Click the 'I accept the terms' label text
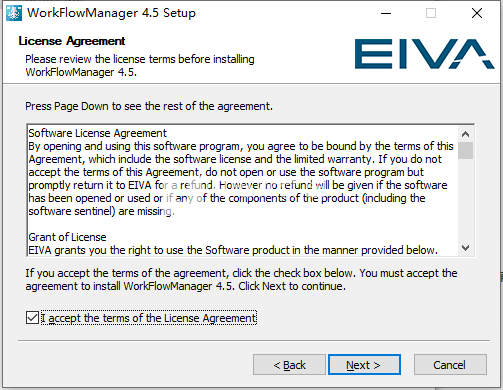The height and width of the screenshot is (390, 503). tap(149, 318)
